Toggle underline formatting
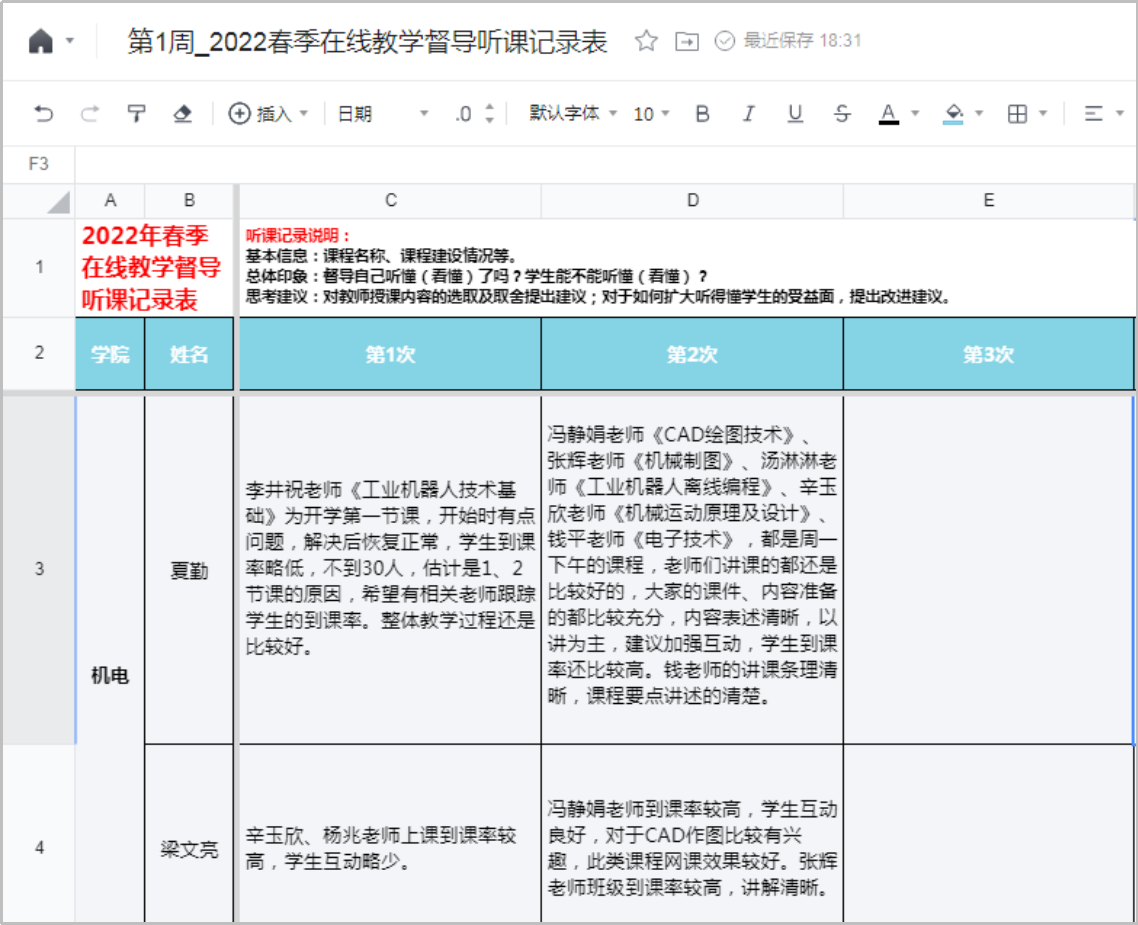This screenshot has width=1138, height=925. (x=795, y=114)
